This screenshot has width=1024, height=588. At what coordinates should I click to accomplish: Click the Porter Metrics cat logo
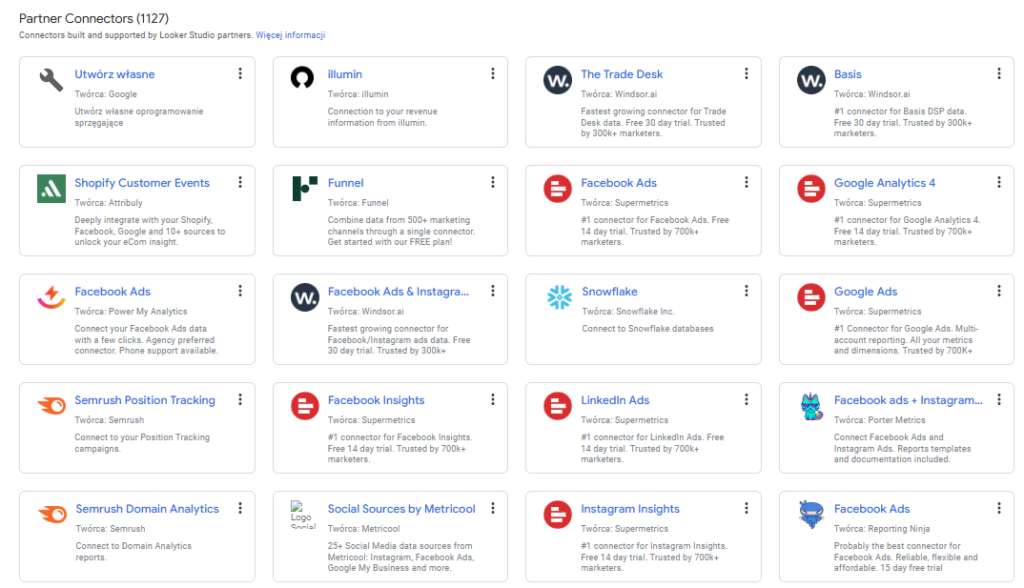810,406
